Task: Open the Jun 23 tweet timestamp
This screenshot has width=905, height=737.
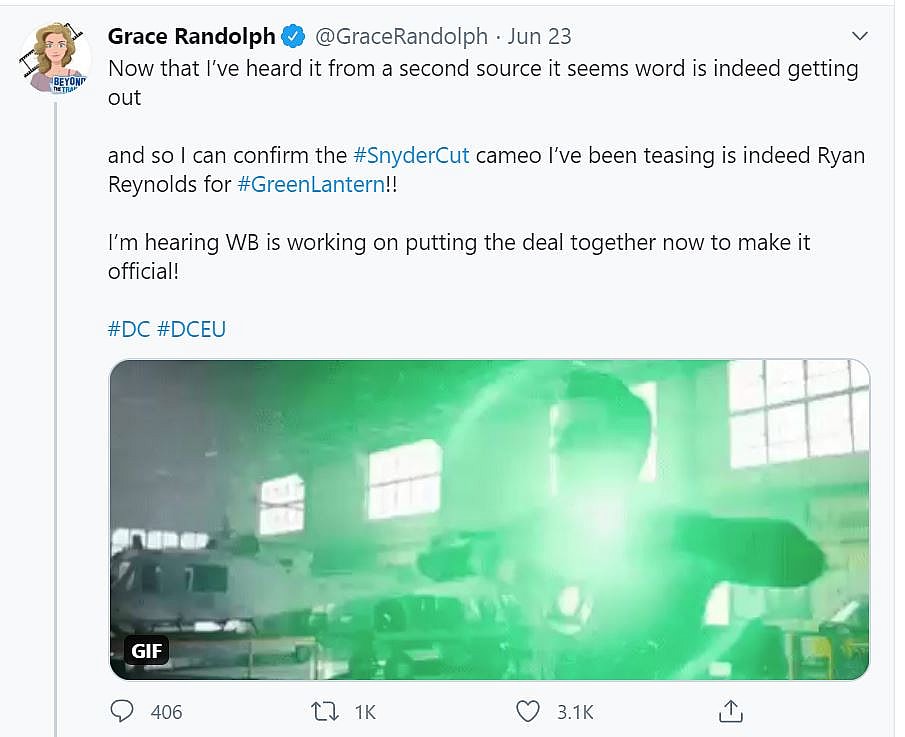Action: click(x=539, y=37)
